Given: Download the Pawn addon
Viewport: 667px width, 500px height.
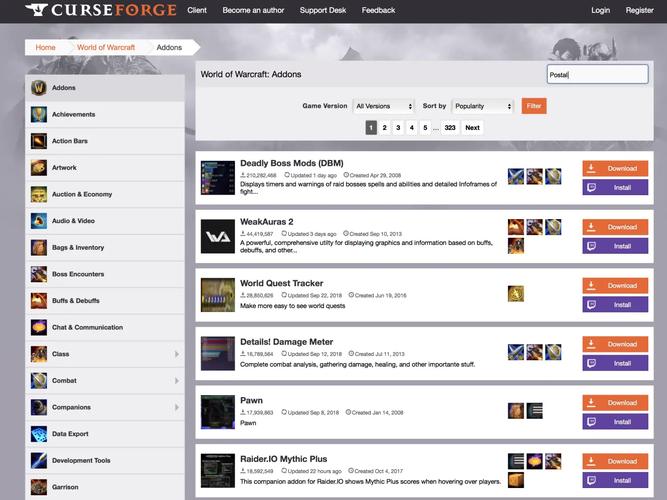Looking at the screenshot, I should point(615,403).
